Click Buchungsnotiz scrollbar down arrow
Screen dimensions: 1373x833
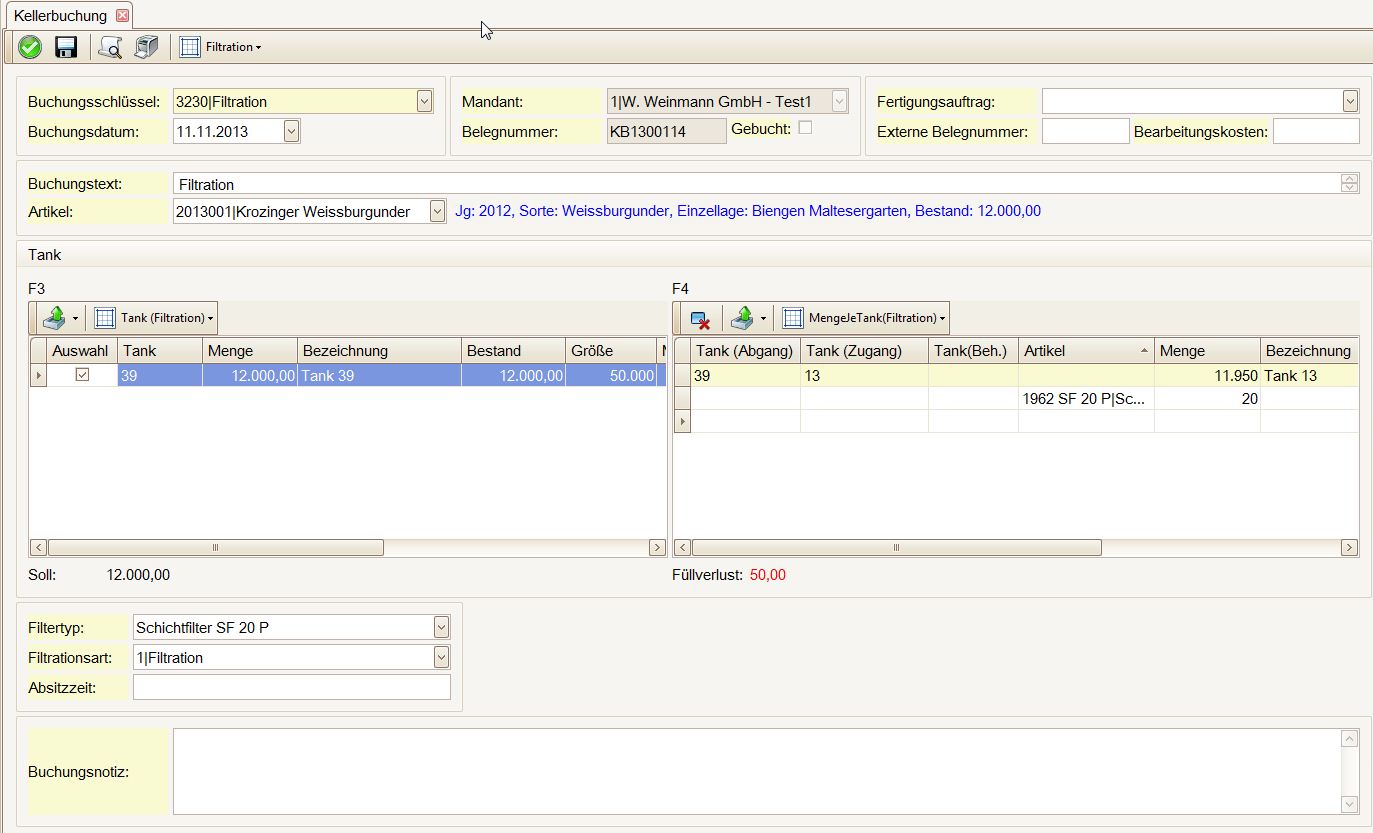pos(1350,804)
